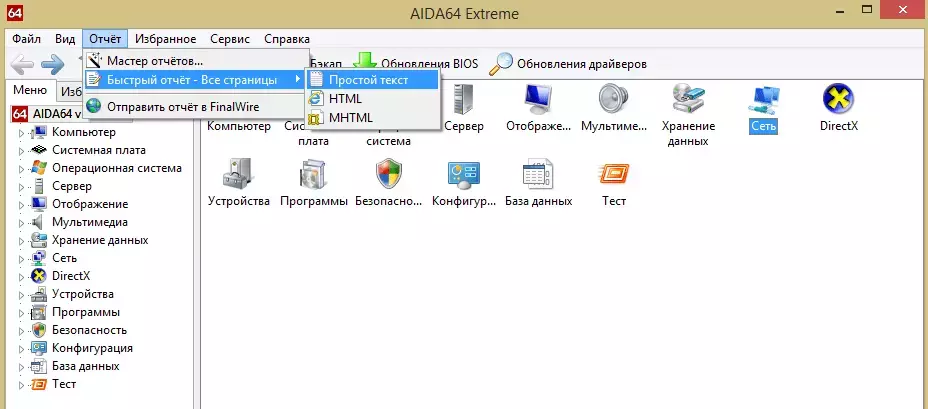928x409 pixels.
Task: Select Устройства in the tree
Action: click(x=83, y=294)
